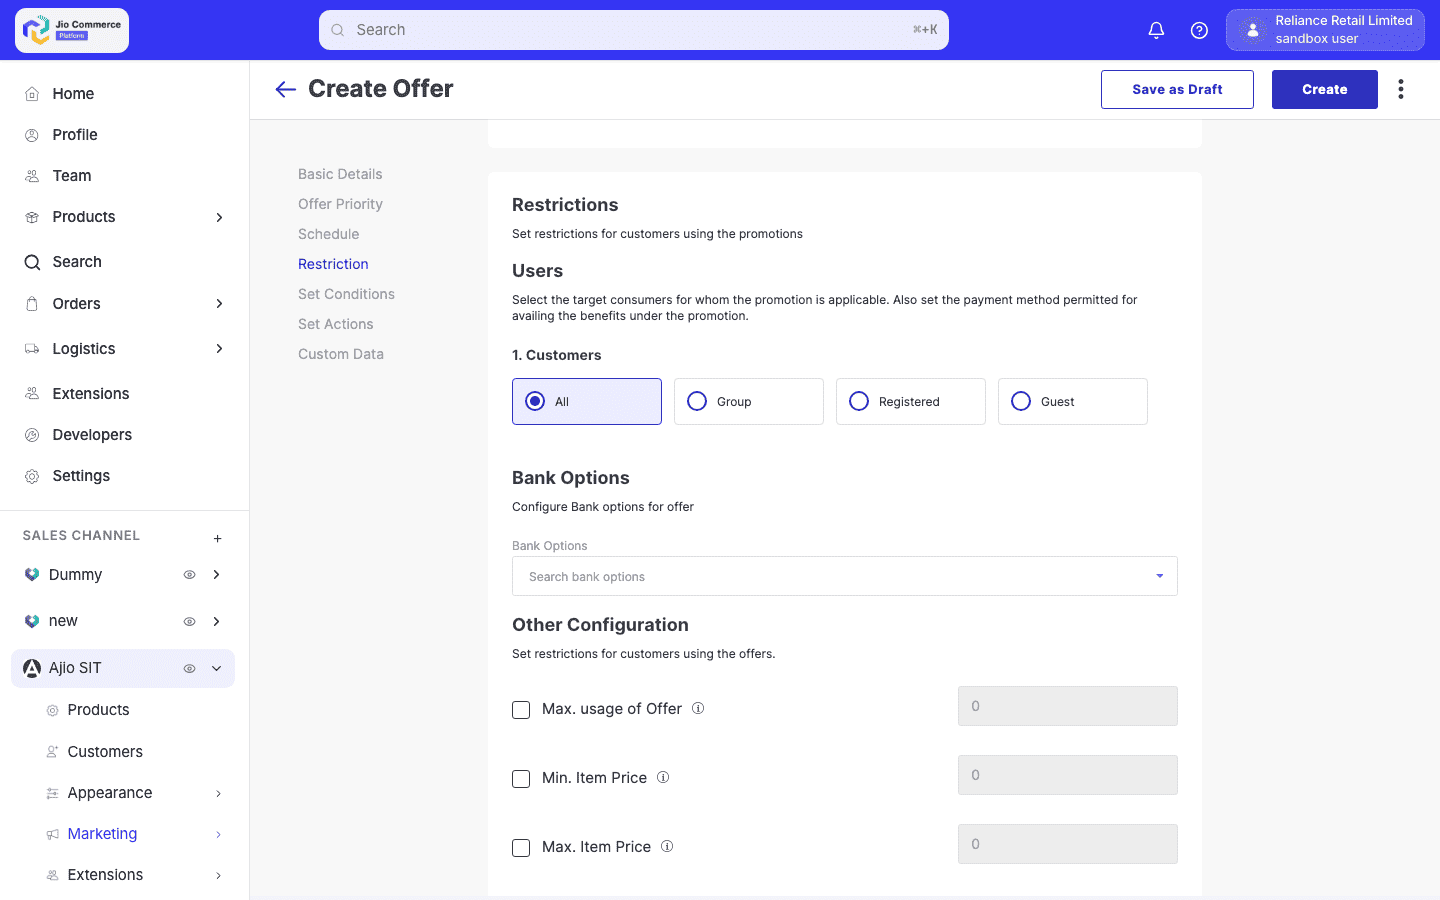Click the global search bar
The image size is (1440, 900).
pyautogui.click(x=634, y=30)
